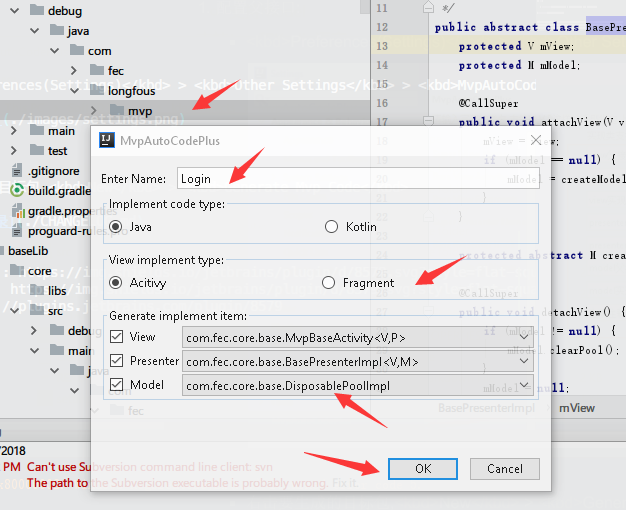This screenshot has width=626, height=510.
Task: Click line number 12 in the gutter
Action: [382, 27]
